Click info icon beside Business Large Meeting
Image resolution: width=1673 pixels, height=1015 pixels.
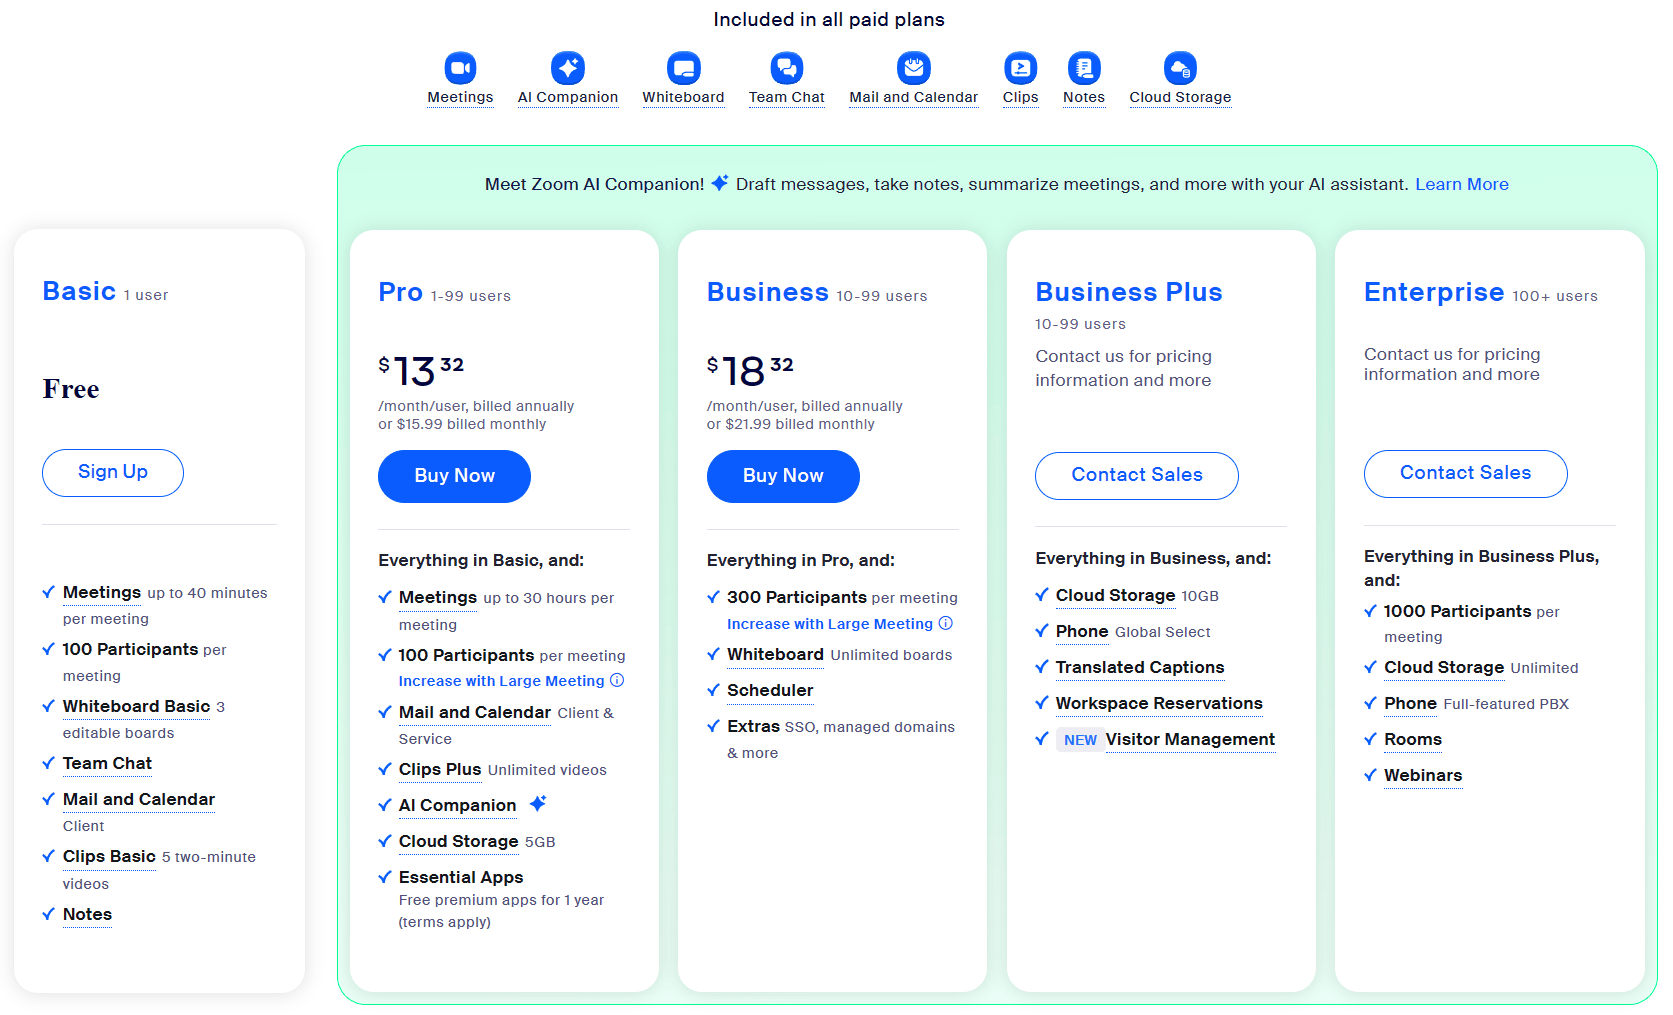pos(946,623)
